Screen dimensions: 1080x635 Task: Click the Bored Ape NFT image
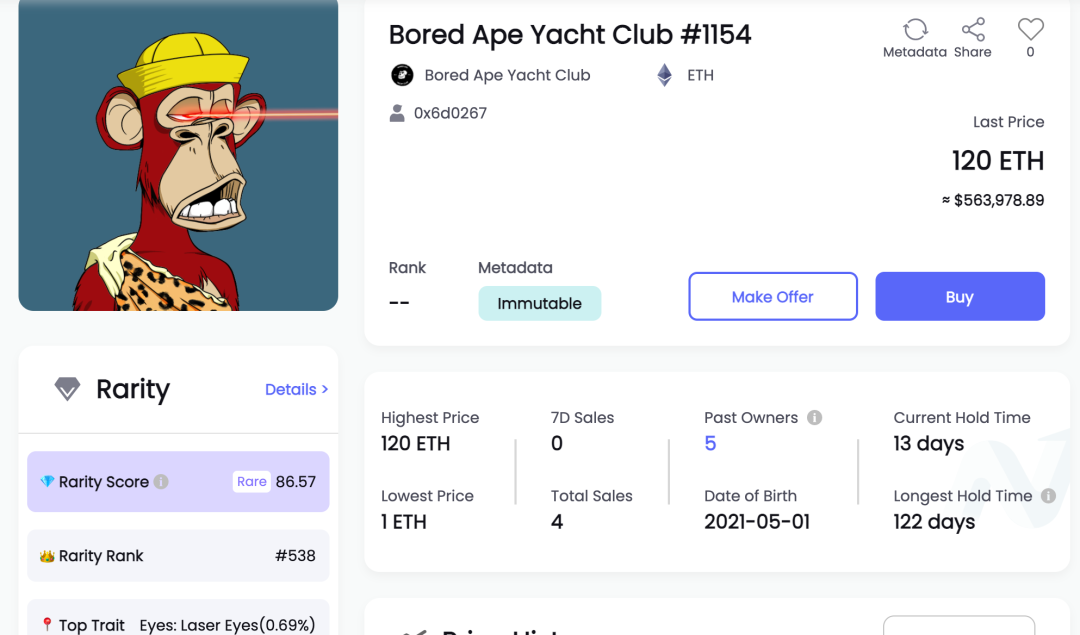[x=178, y=154]
